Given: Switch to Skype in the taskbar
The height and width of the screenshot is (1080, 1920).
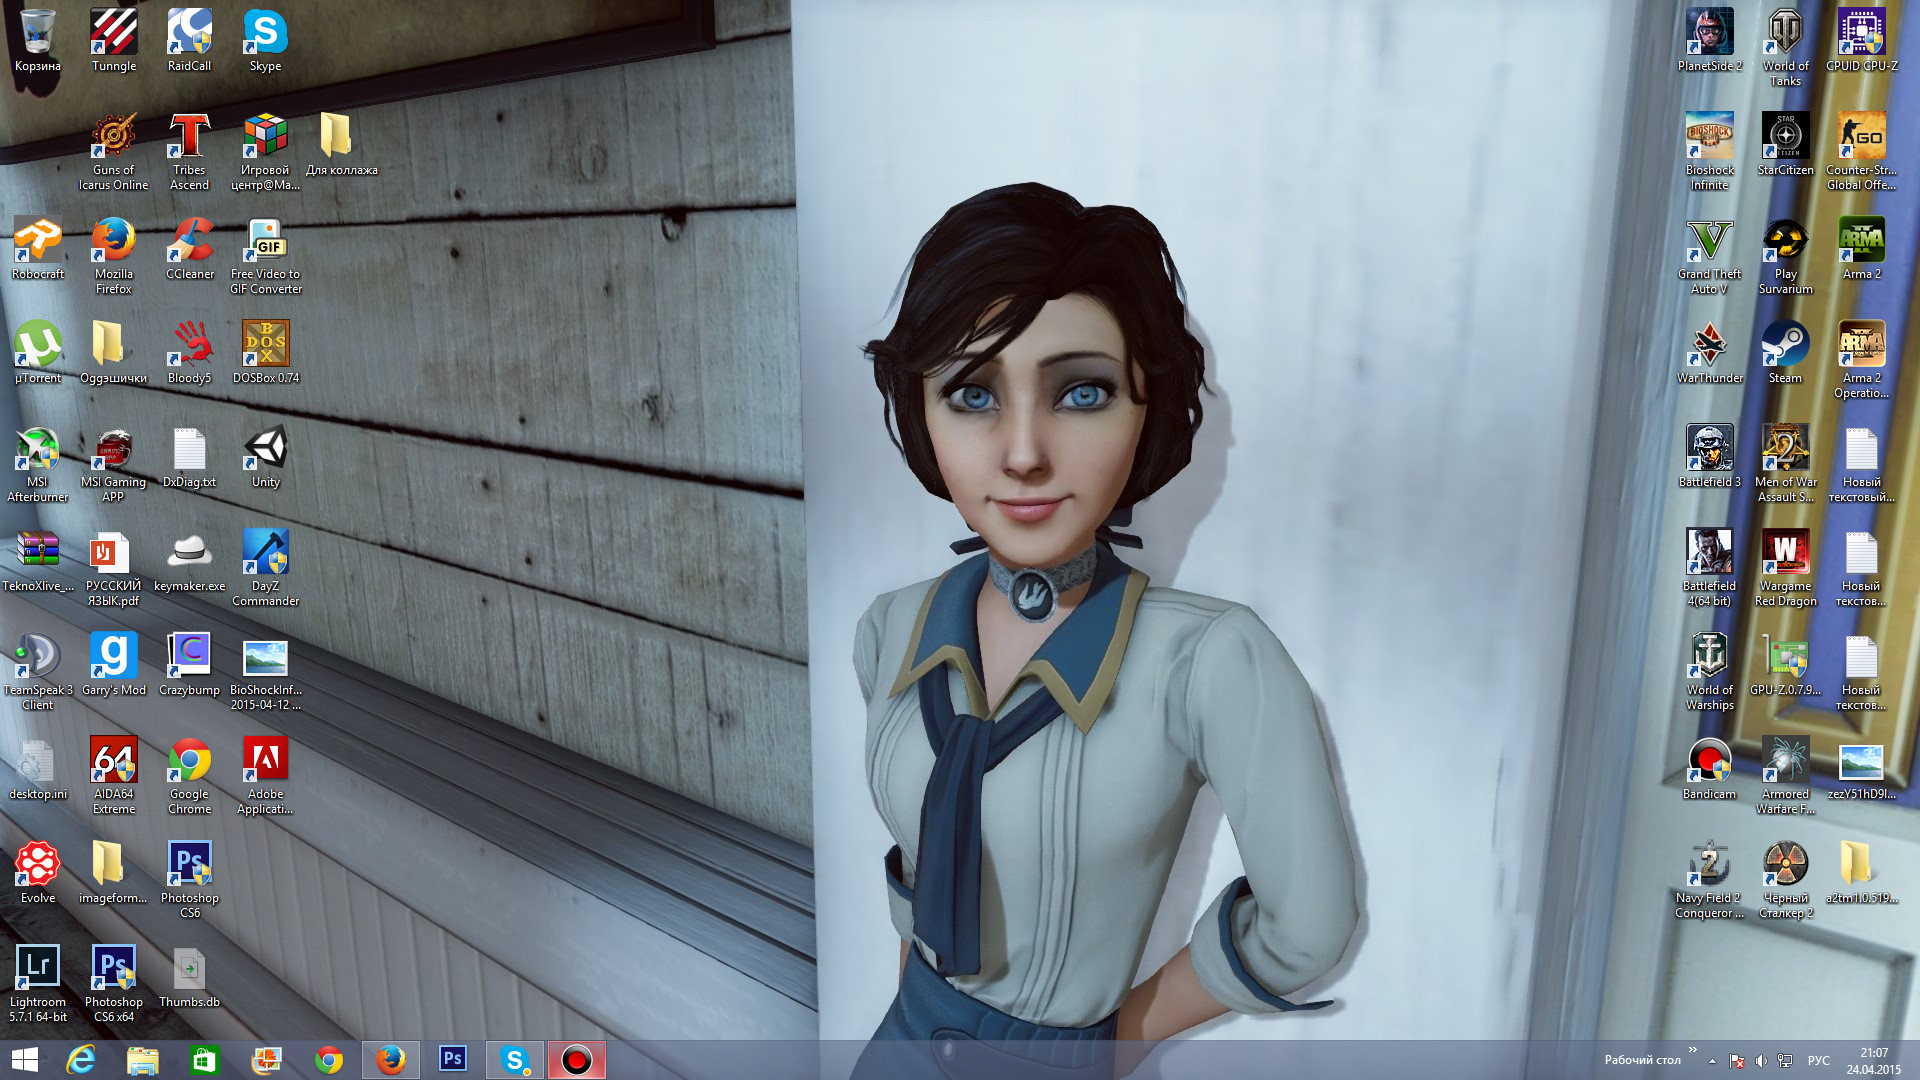Looking at the screenshot, I should (x=515, y=1060).
